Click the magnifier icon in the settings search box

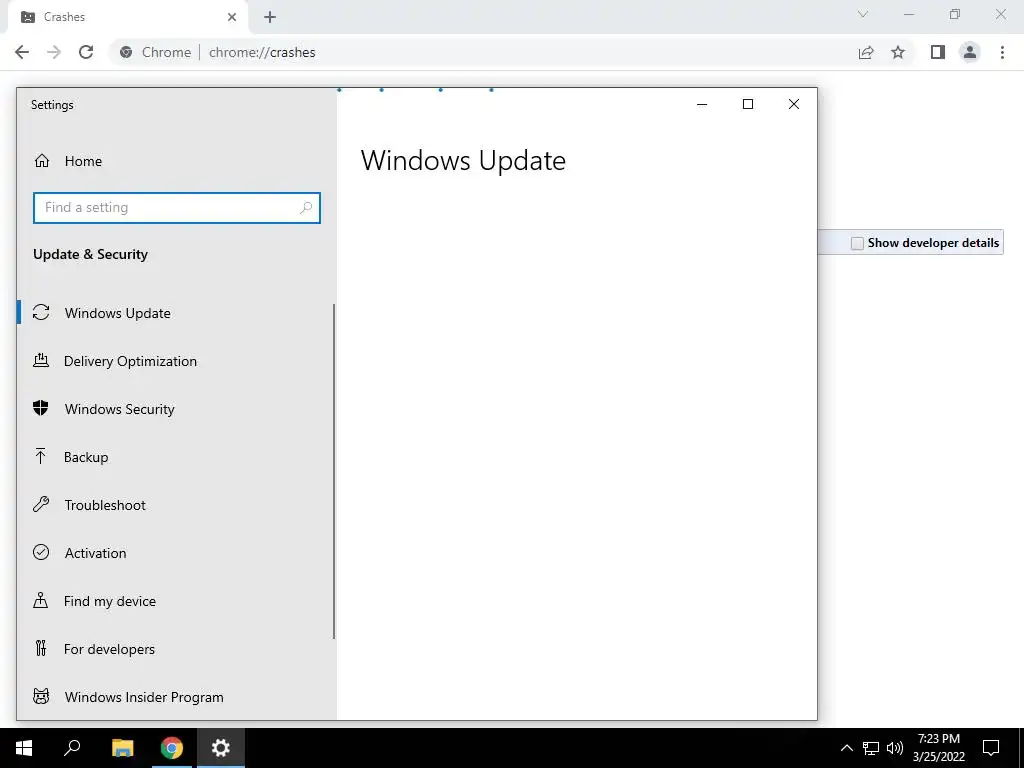(305, 208)
